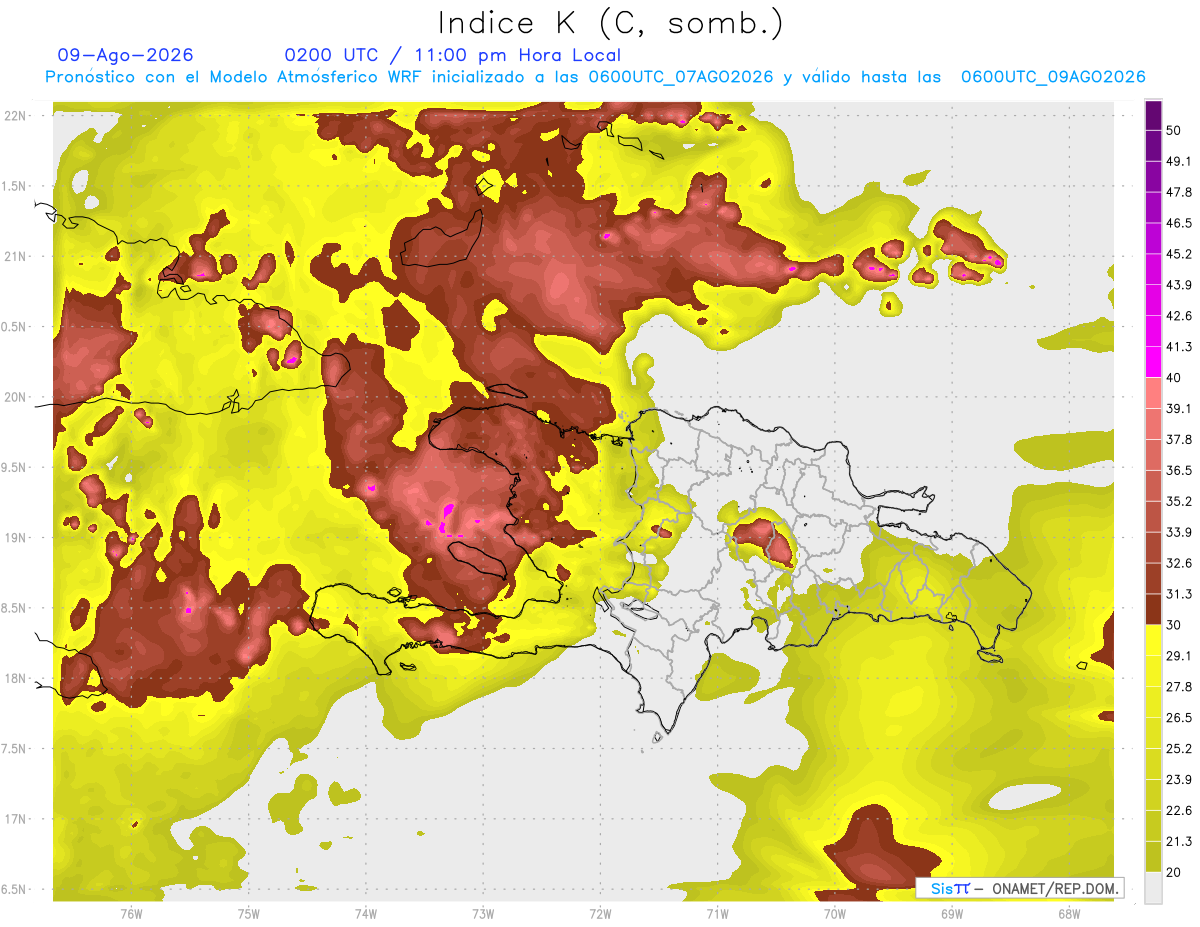Click the "Pronóstico con el Modelo Atmosférico WRF" line
Screen dimensions: 1200x927
click(595, 77)
